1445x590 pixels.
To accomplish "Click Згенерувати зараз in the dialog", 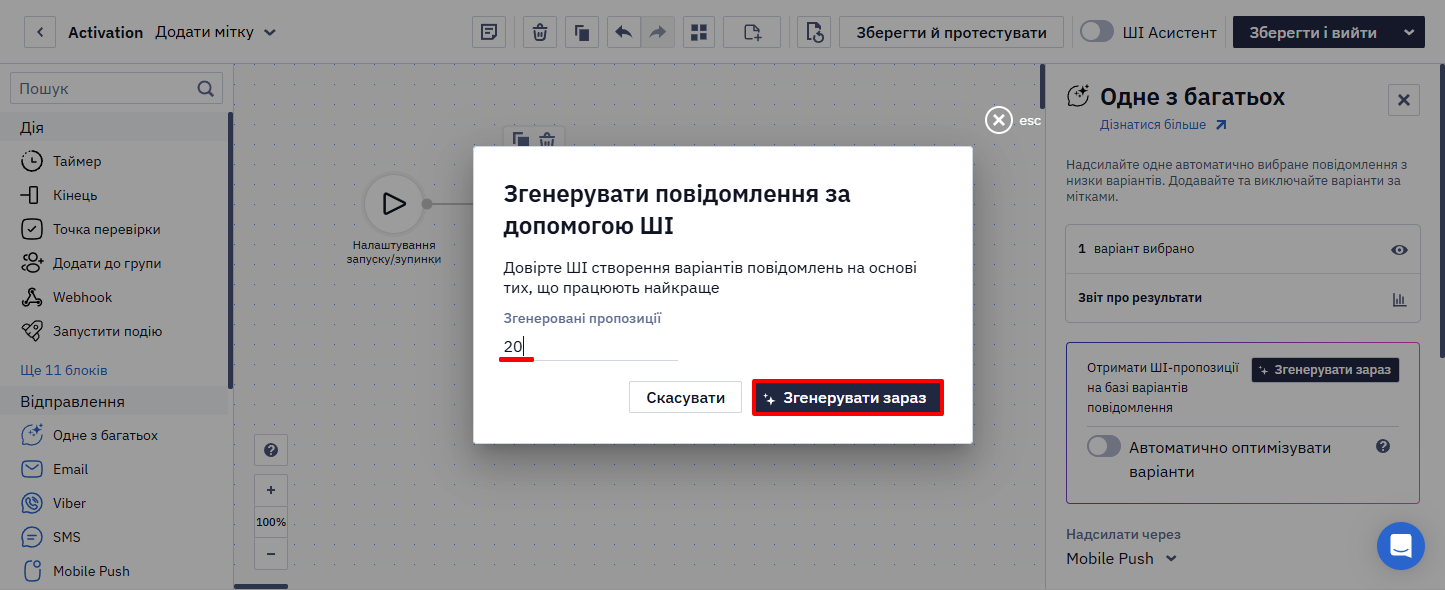I will coord(847,397).
